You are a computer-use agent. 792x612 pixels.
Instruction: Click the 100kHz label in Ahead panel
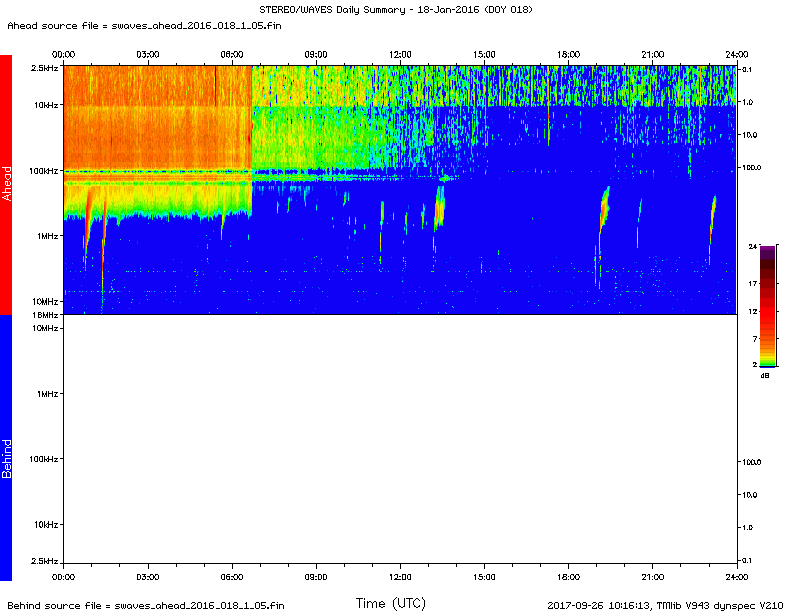pos(44,171)
